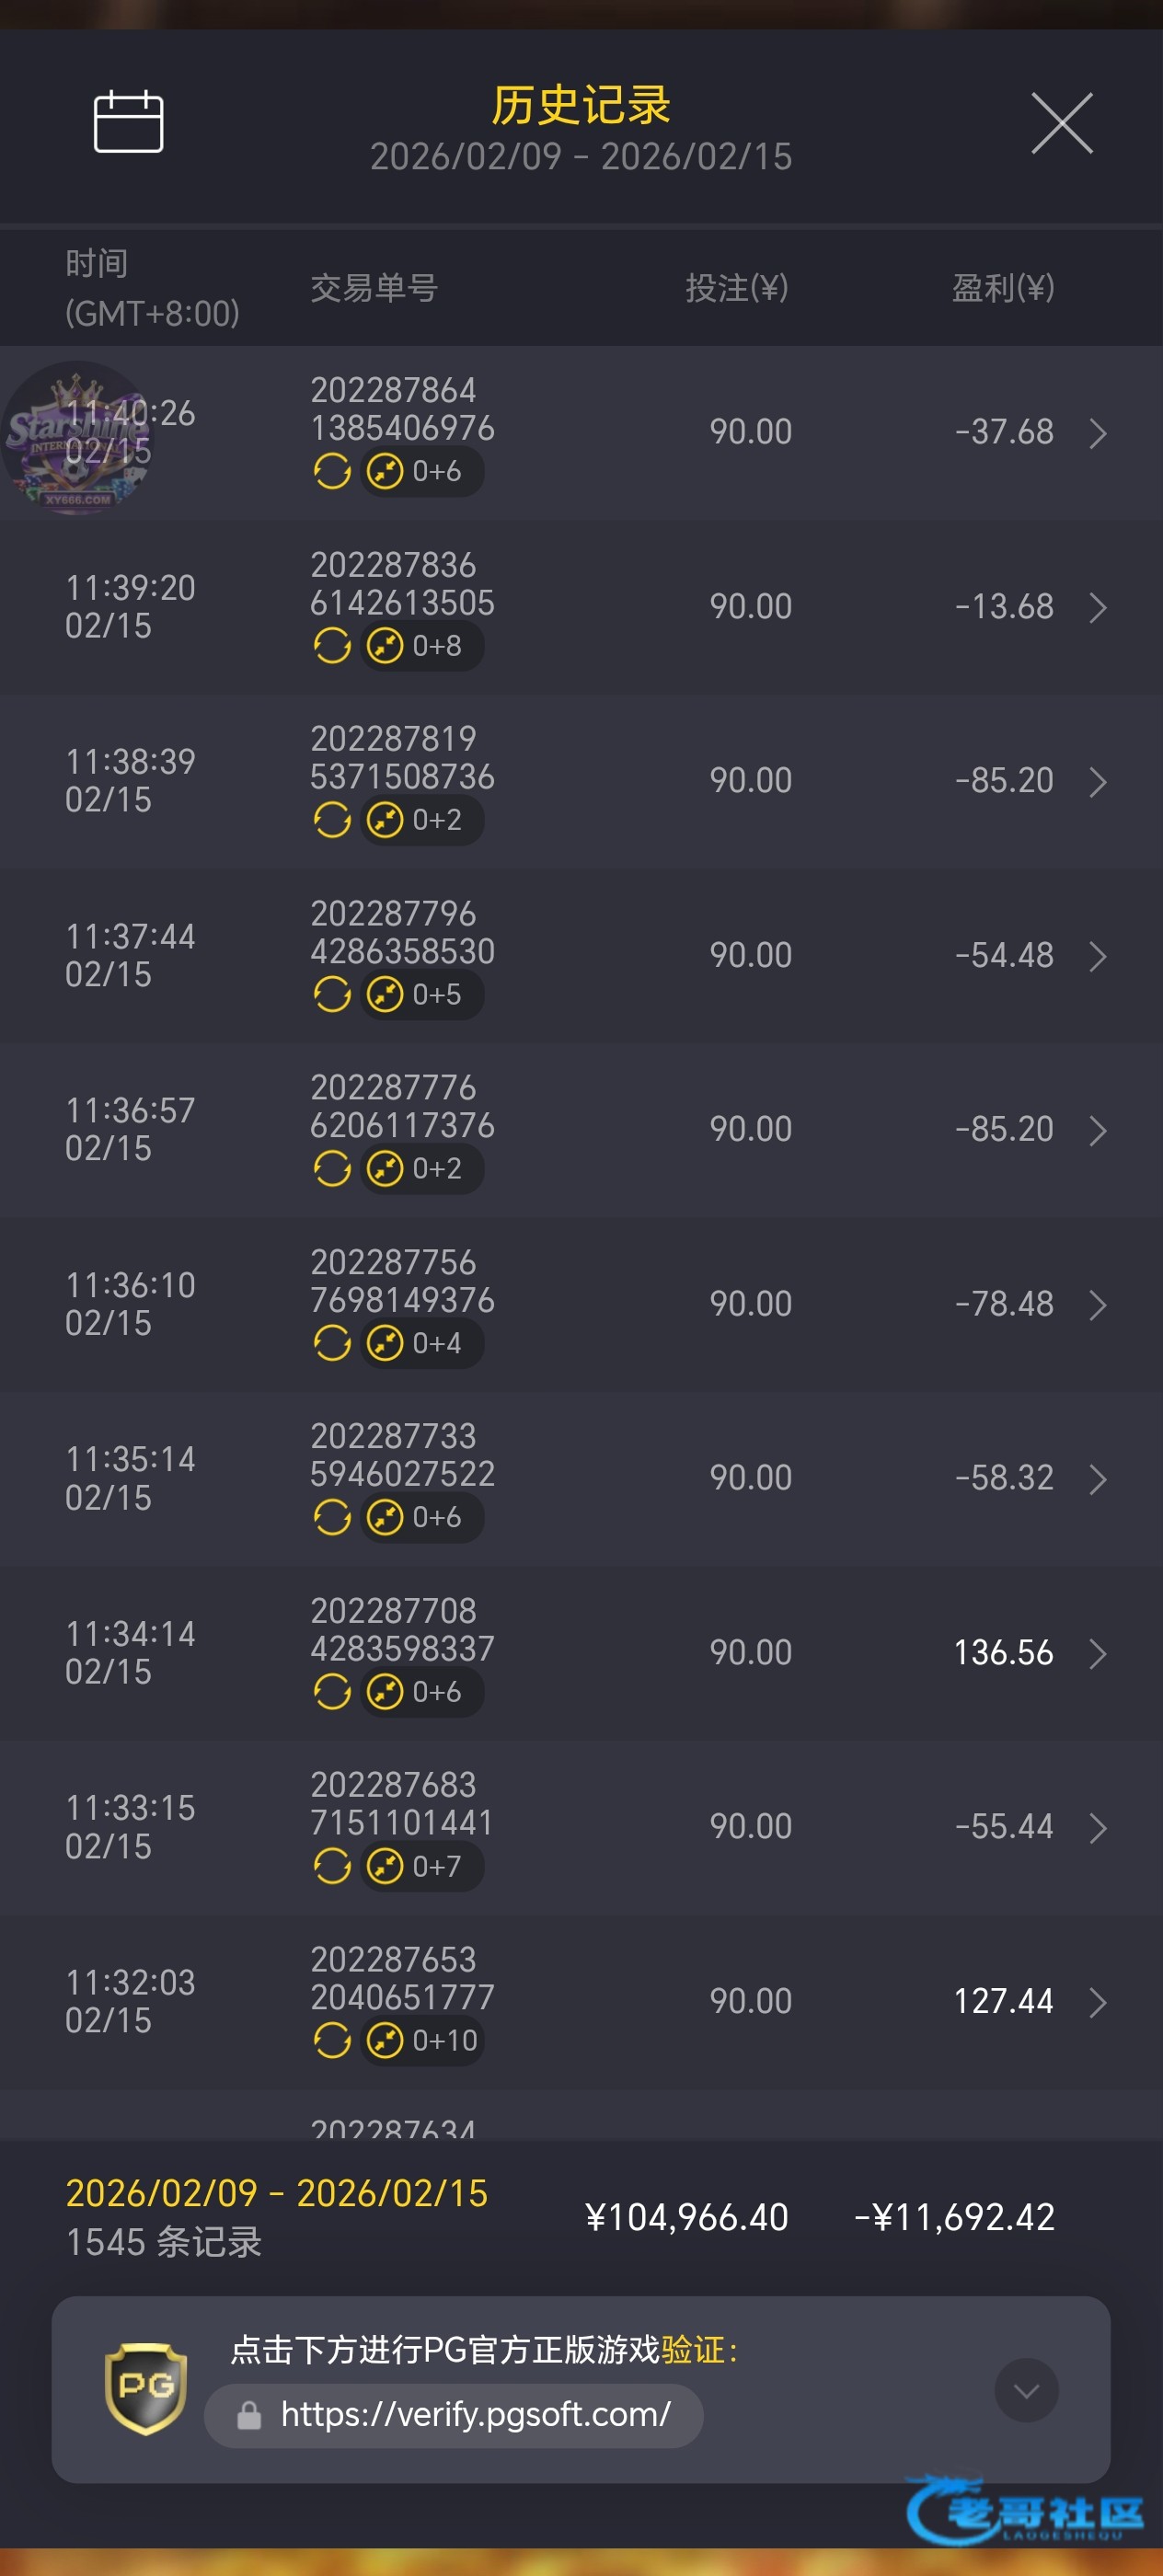
Task: Click the spin icon on 11:38:39 record
Action: click(x=332, y=820)
